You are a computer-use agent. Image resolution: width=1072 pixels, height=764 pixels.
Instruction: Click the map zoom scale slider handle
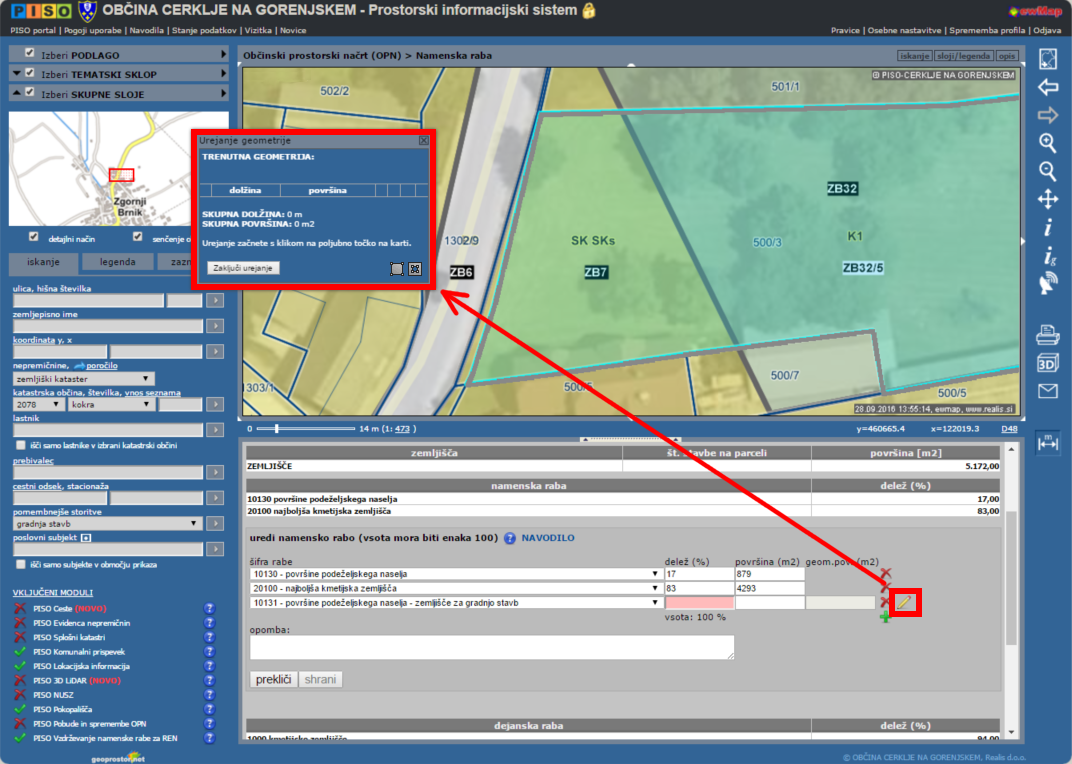[276, 429]
